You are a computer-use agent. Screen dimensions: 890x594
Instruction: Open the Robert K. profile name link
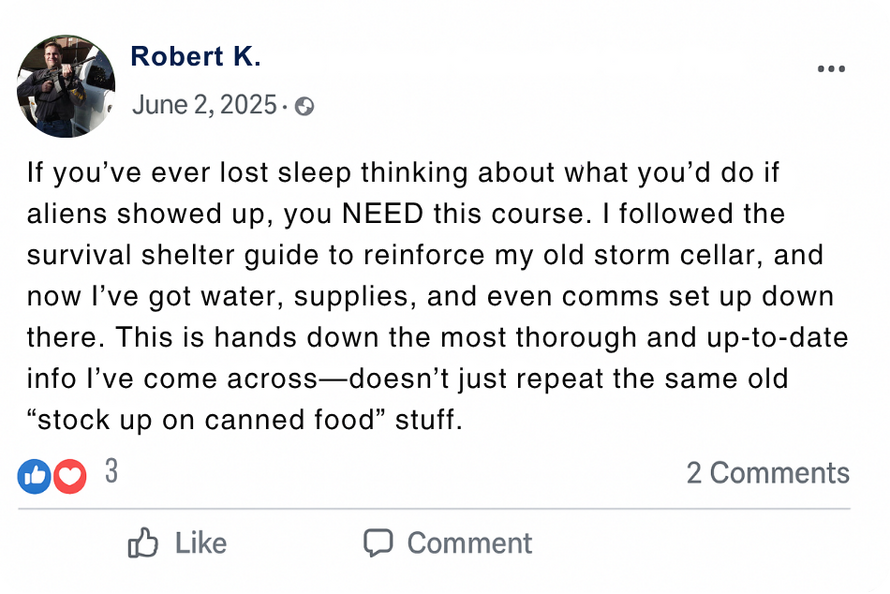[x=195, y=57]
